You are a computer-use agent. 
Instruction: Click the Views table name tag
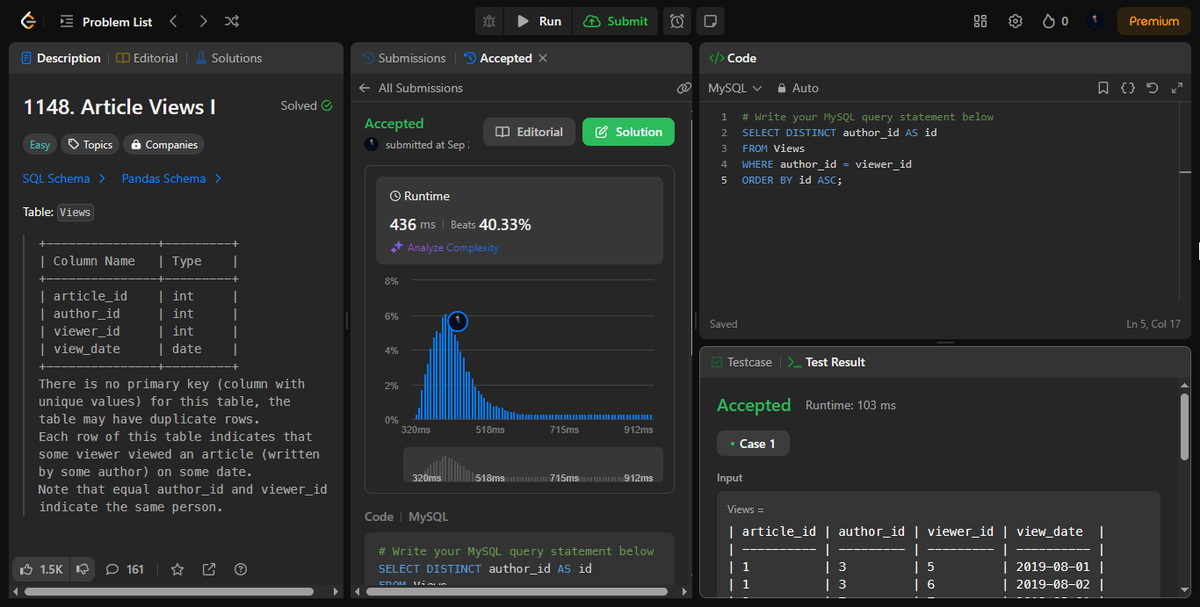[75, 212]
